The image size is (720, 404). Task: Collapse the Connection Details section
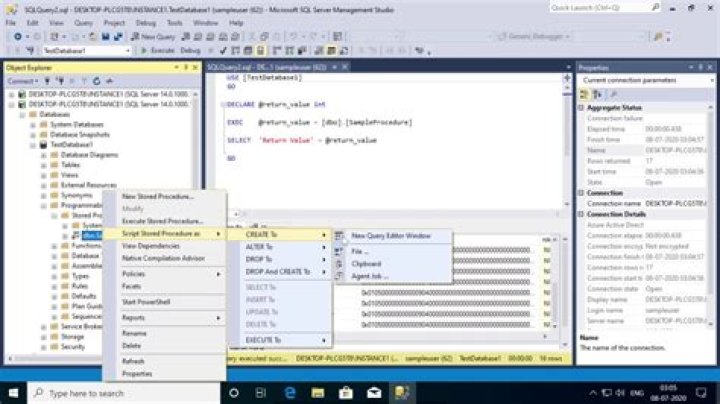tap(581, 214)
